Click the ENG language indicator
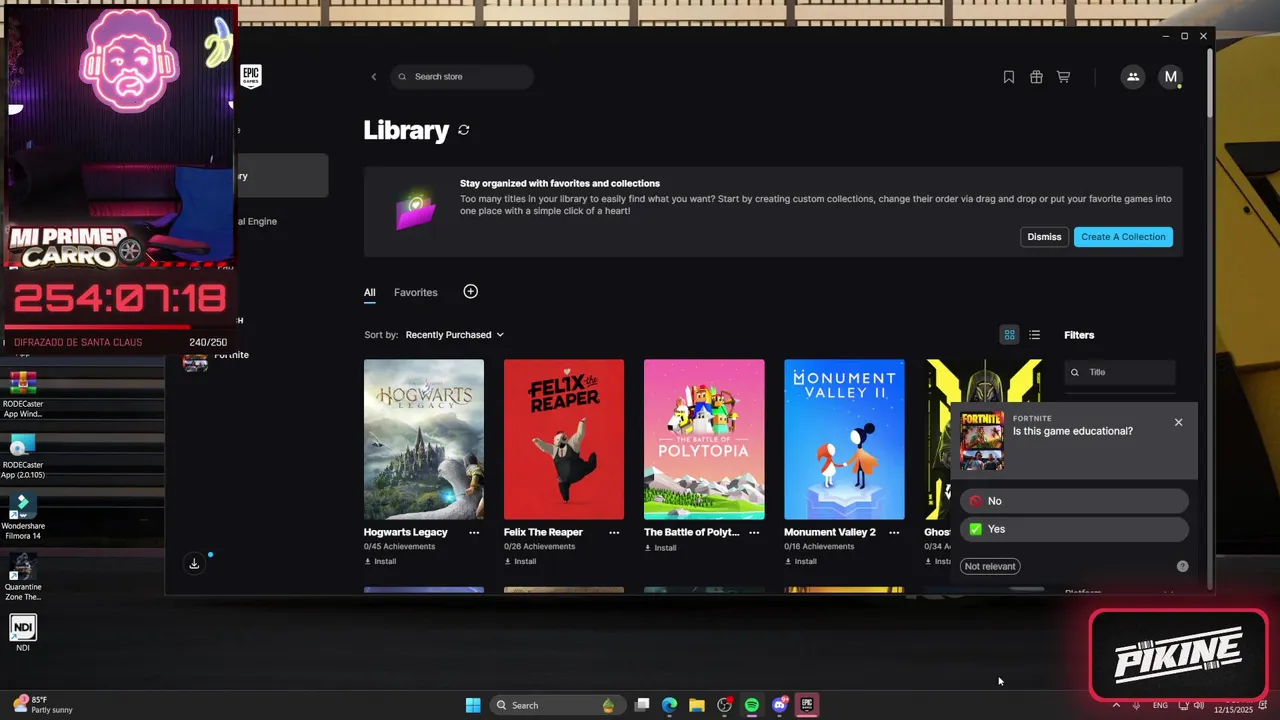 [1160, 706]
